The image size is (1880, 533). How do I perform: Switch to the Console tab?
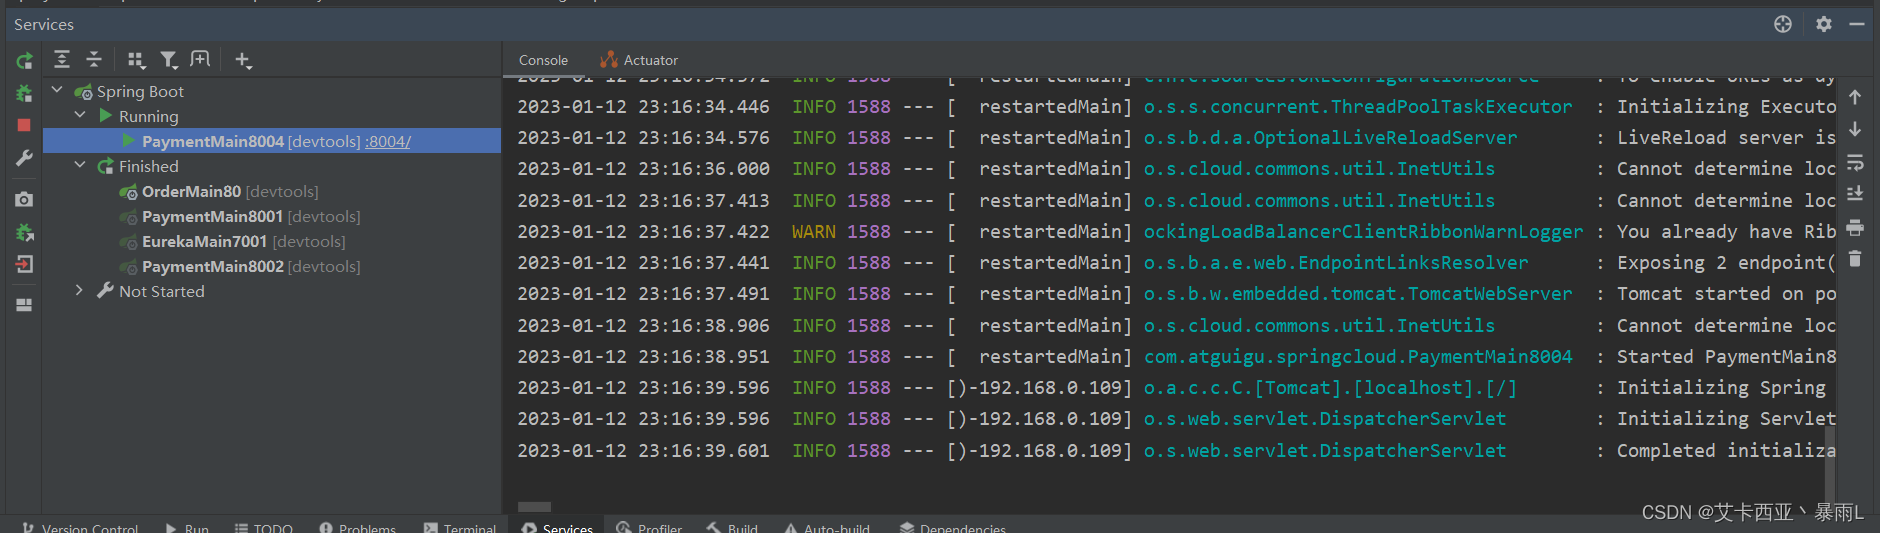pyautogui.click(x=543, y=60)
